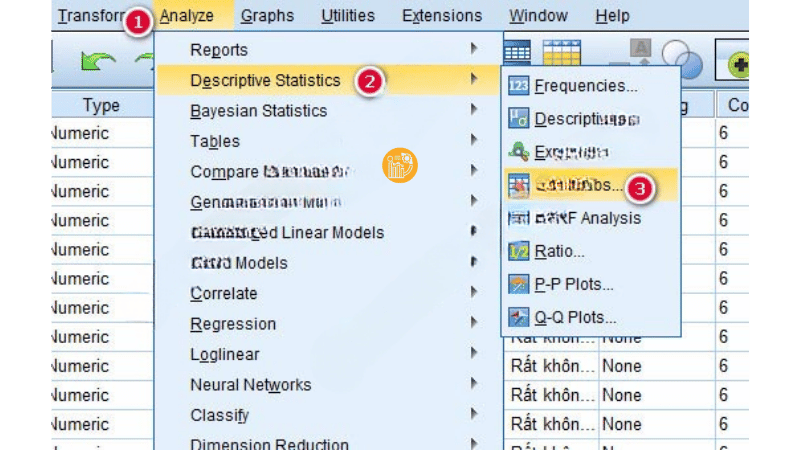Open the Loglinear submenu
Viewport: 800px width, 450px height.
point(328,354)
